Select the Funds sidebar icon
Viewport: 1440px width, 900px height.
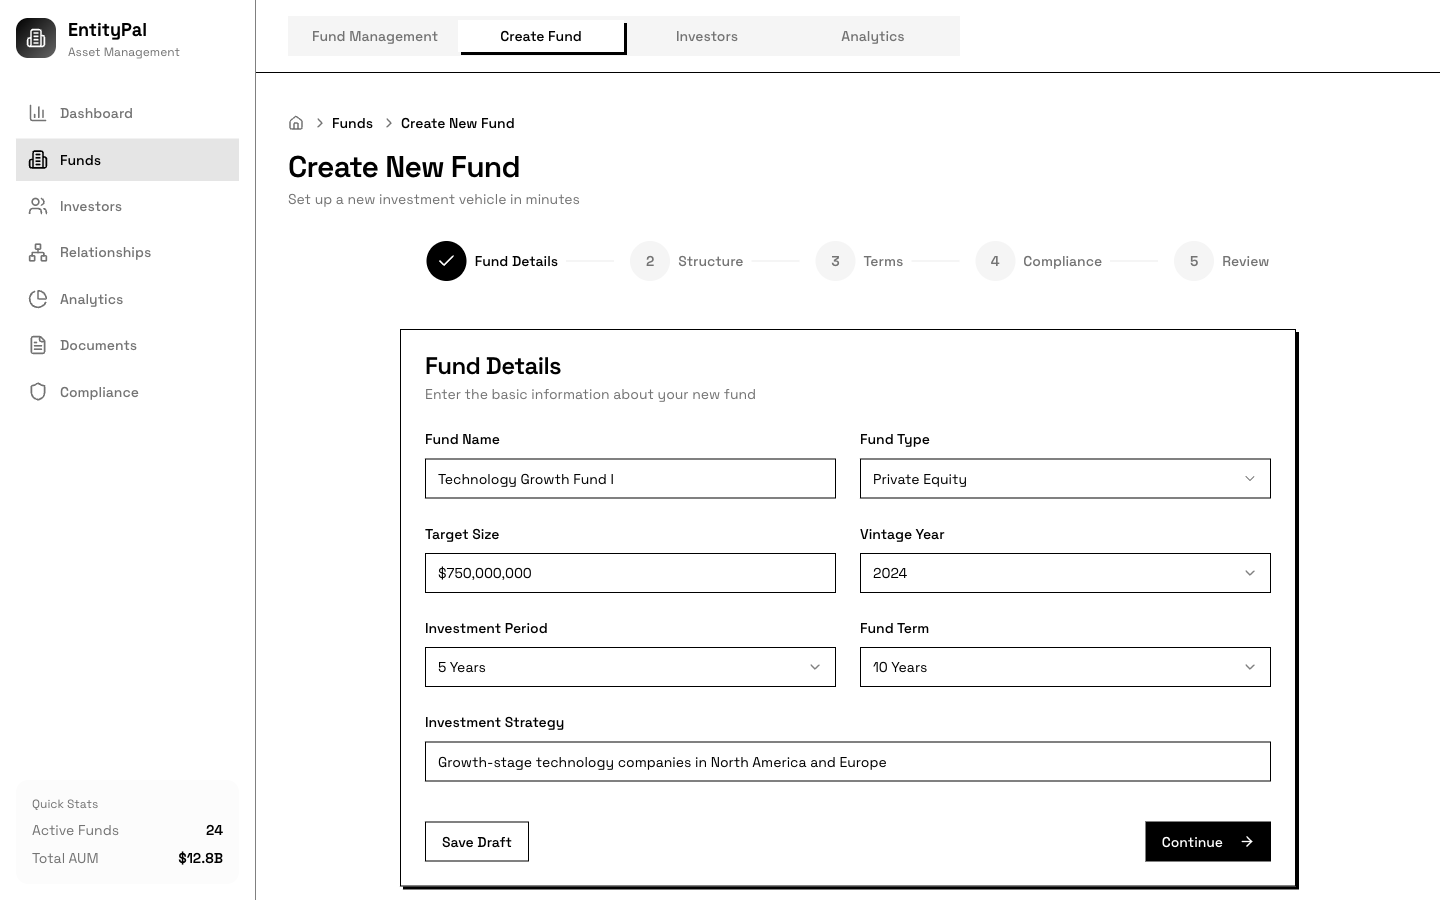(x=37, y=159)
